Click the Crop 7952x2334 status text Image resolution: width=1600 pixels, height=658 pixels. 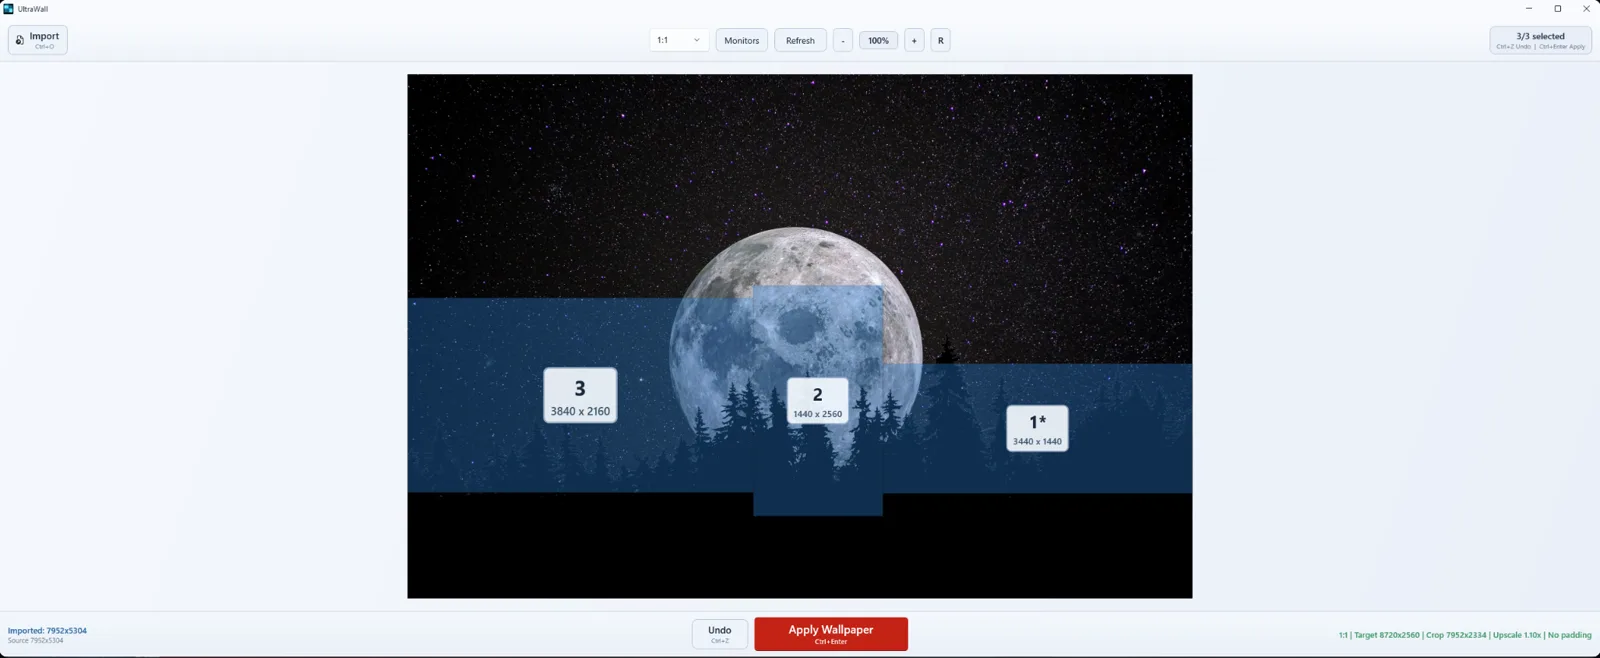1456,635
